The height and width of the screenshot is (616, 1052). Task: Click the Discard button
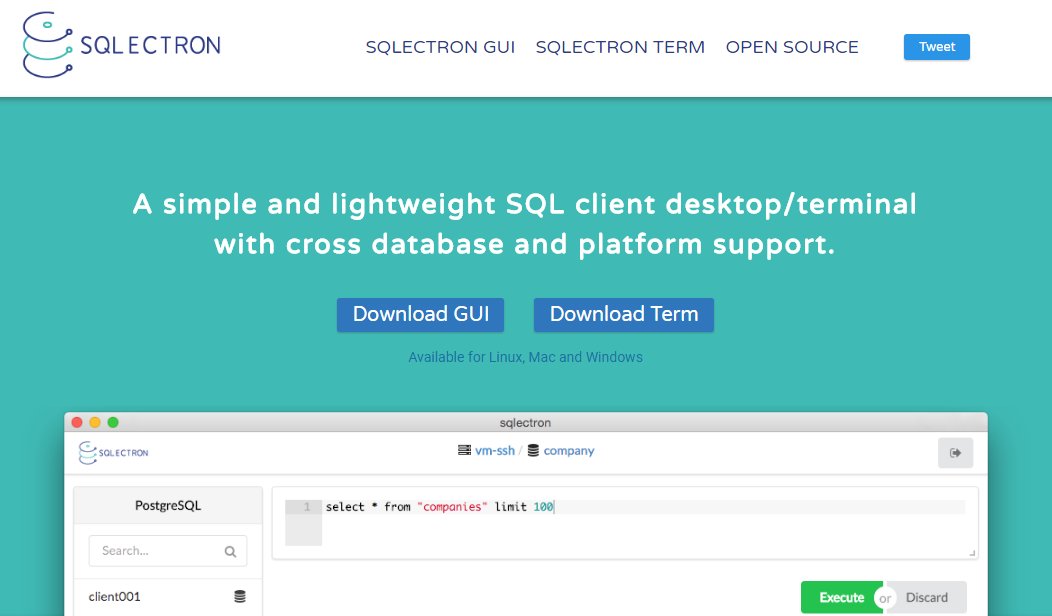(x=927, y=597)
